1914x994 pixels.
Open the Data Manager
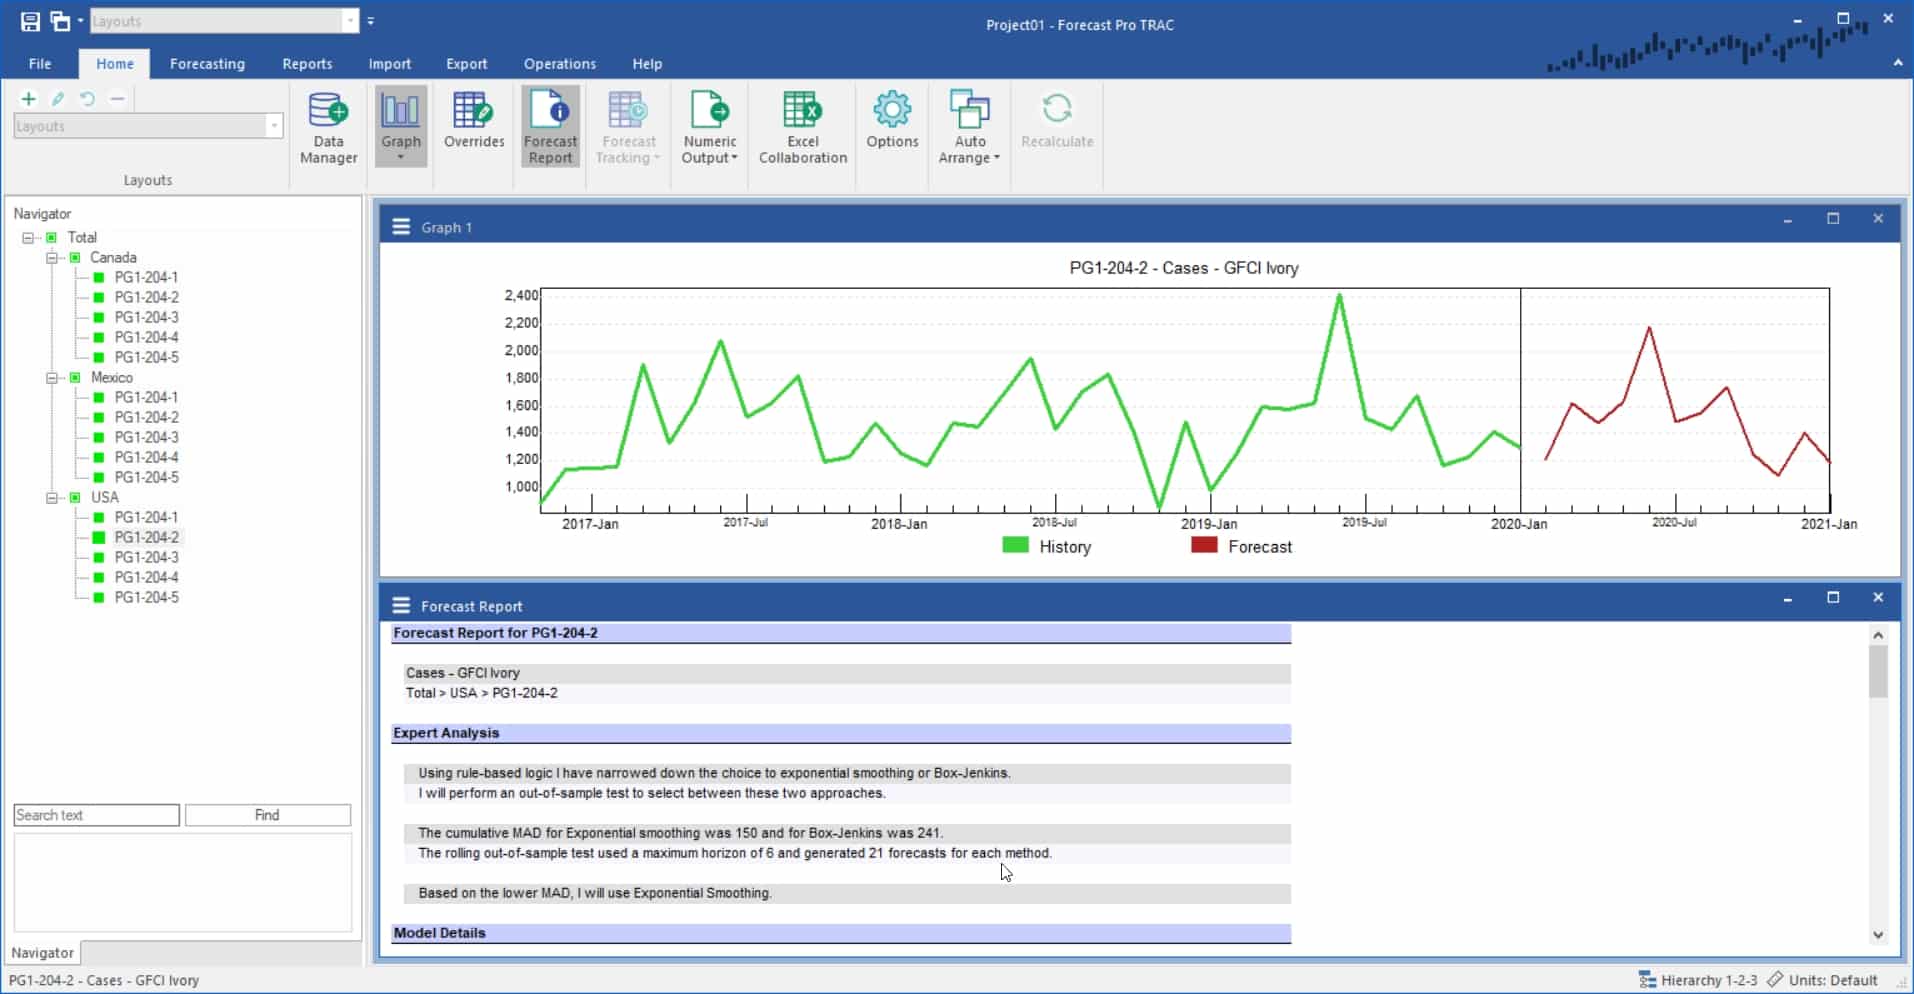[327, 127]
